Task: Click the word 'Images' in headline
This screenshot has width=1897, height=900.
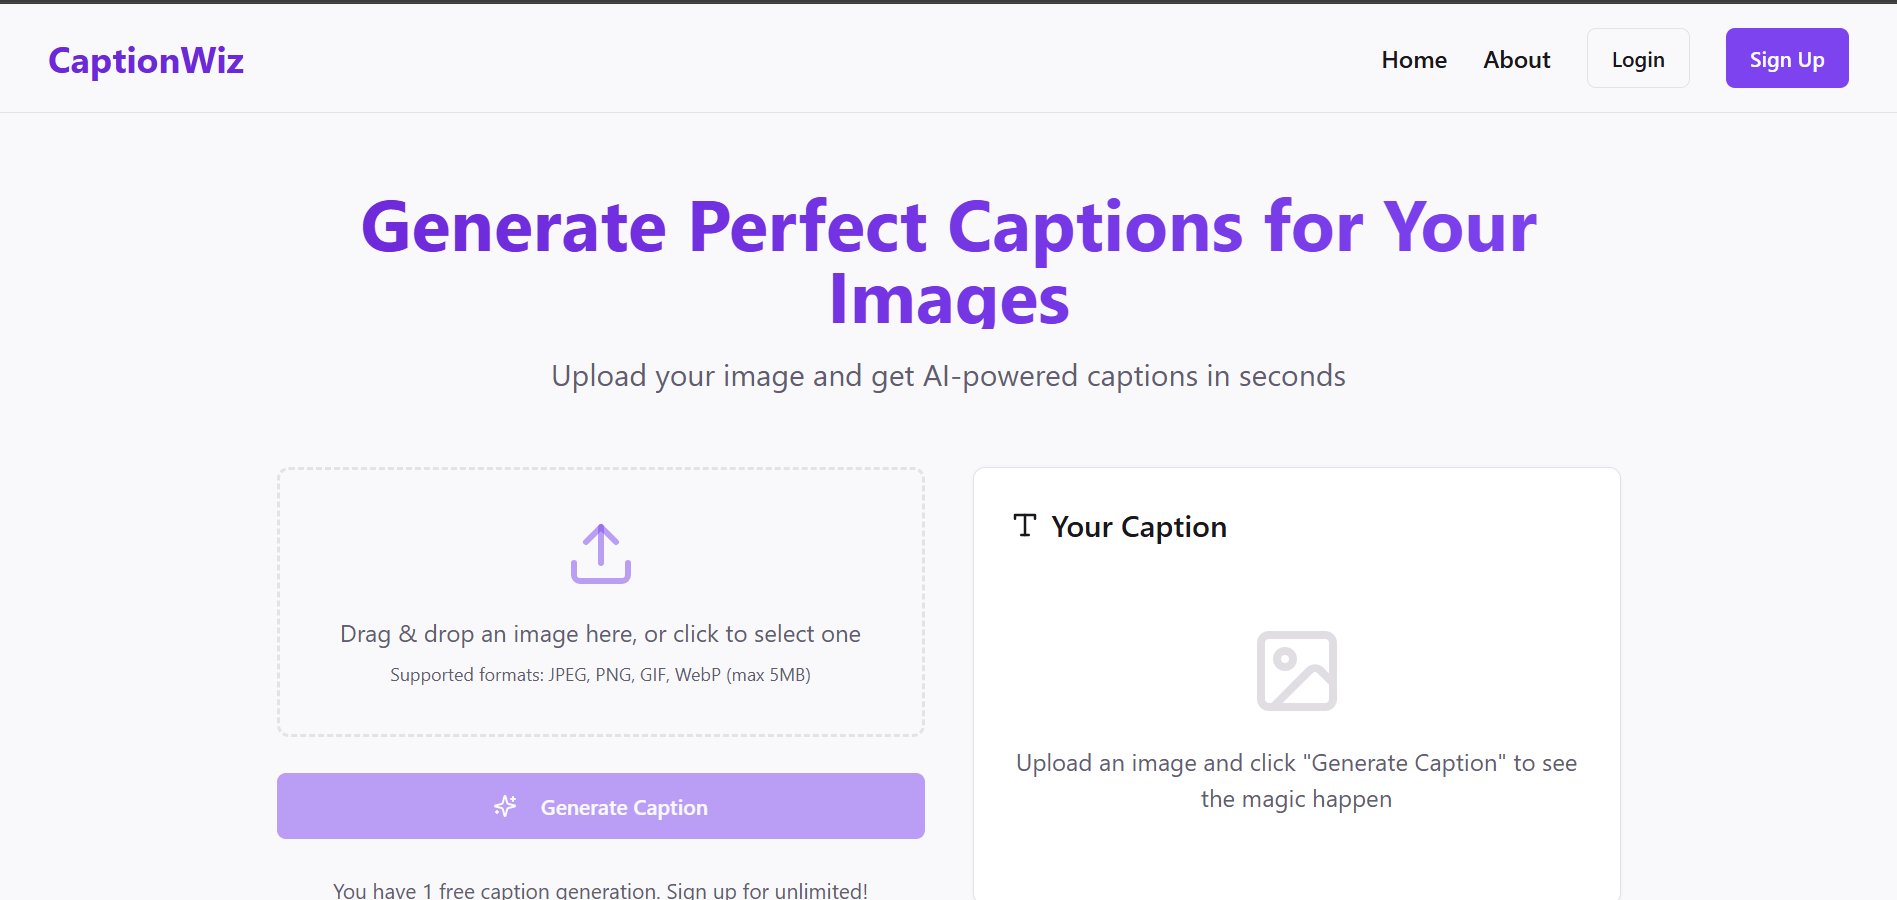Action: 949,299
